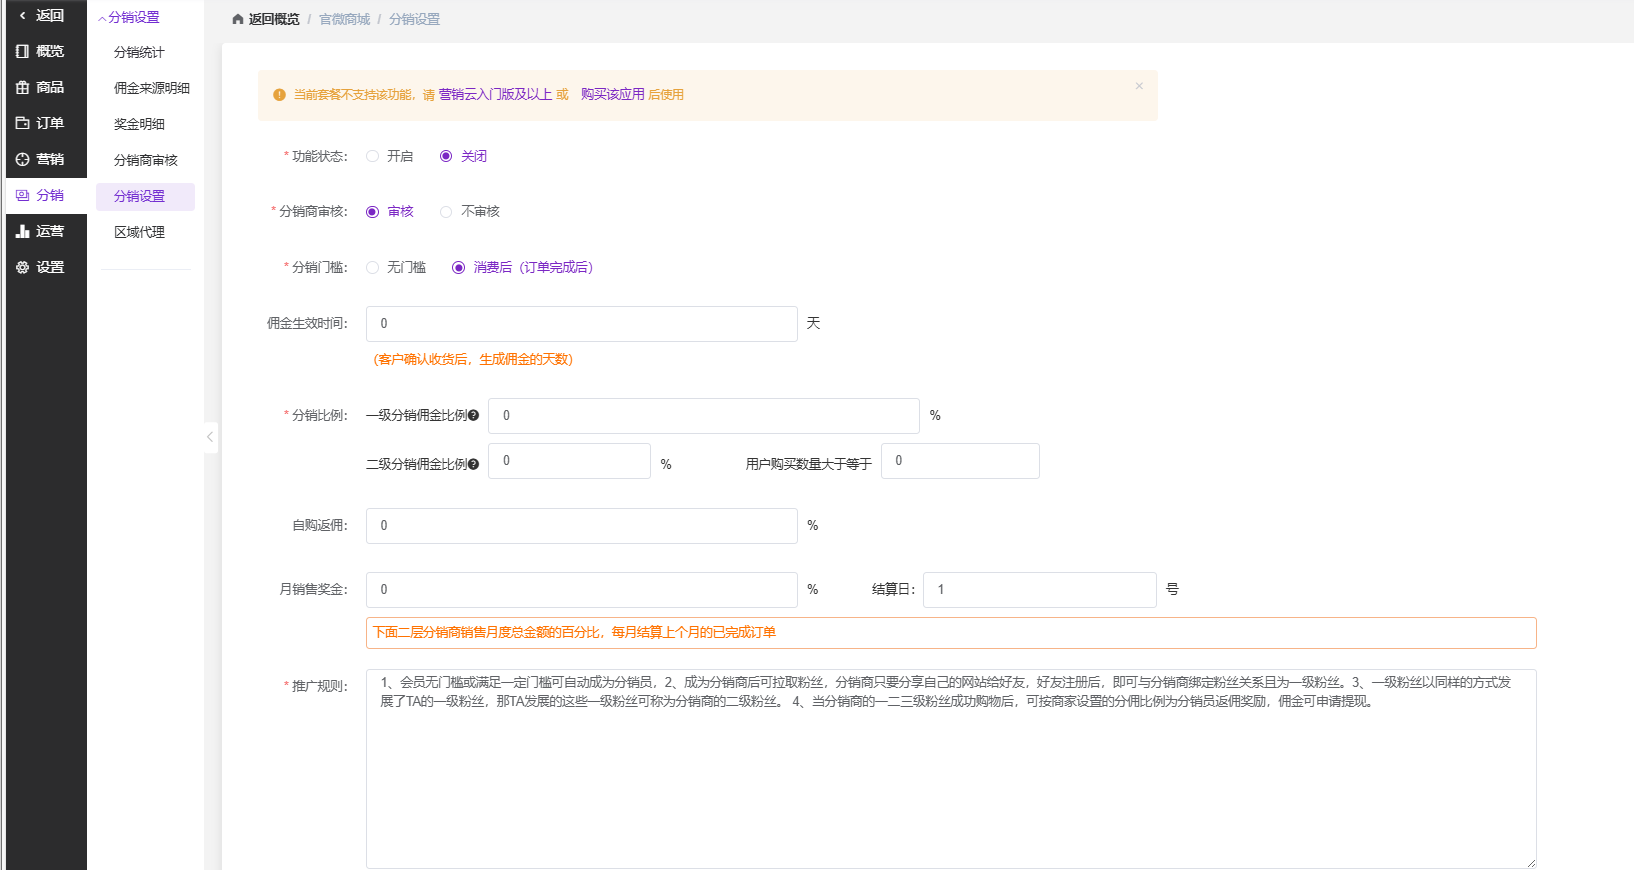Choose 审核 for 分销商审核
The width and height of the screenshot is (1634, 870).
pyautogui.click(x=389, y=211)
